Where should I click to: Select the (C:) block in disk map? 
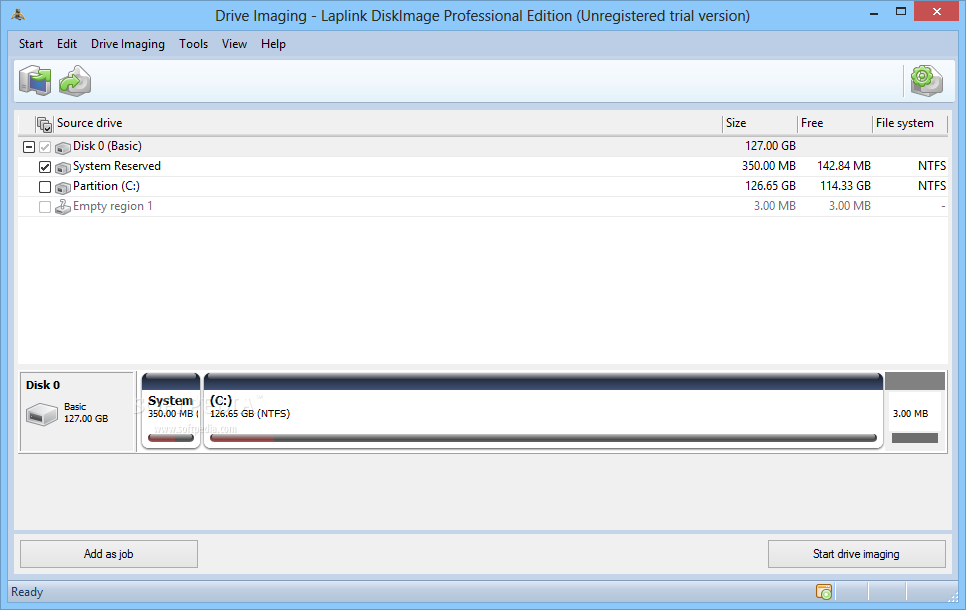[x=543, y=410]
